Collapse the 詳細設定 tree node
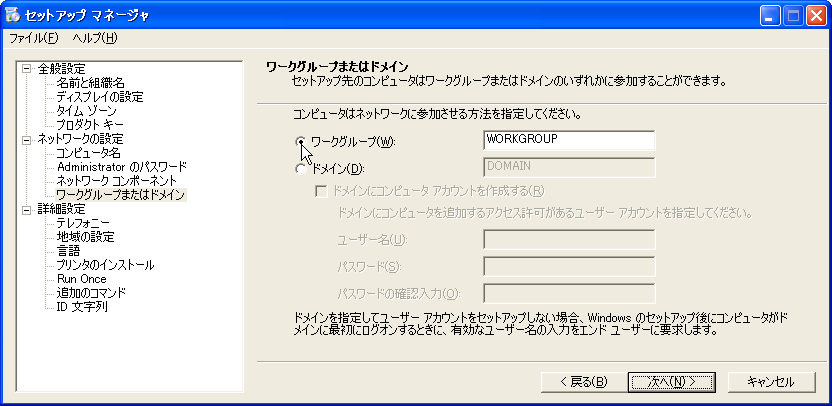 26,210
